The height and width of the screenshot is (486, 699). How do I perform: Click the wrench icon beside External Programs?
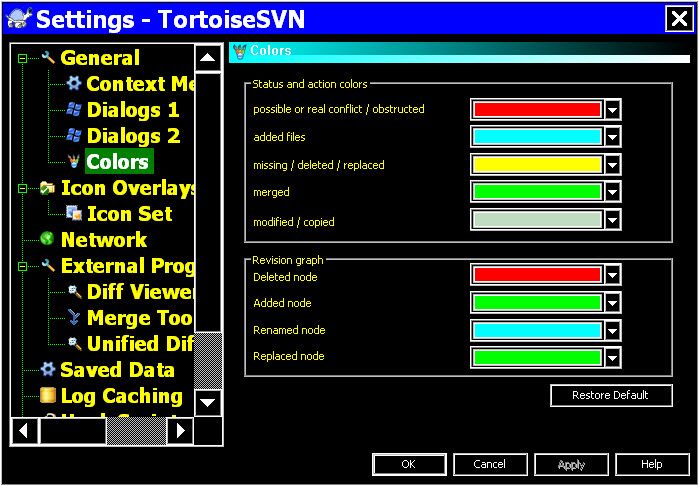coord(48,265)
